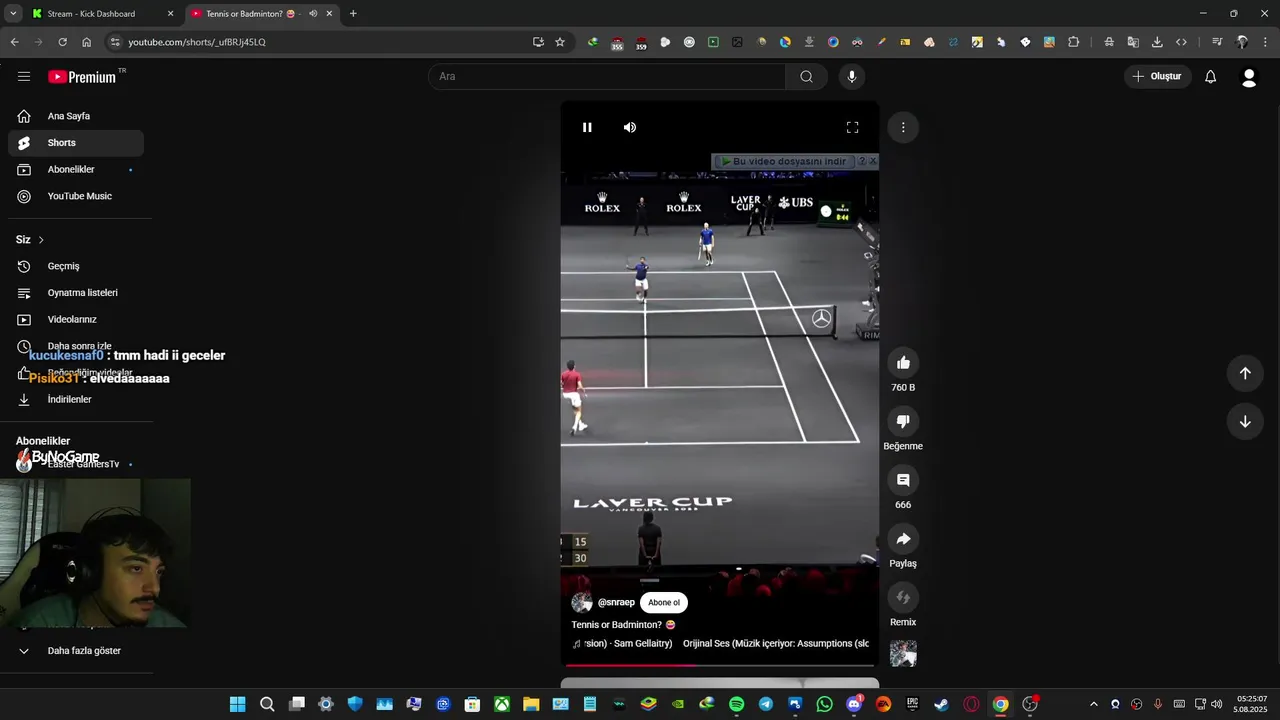This screenshot has height=720, width=1280.
Task: Open the account avatar menu
Action: click(x=1248, y=77)
